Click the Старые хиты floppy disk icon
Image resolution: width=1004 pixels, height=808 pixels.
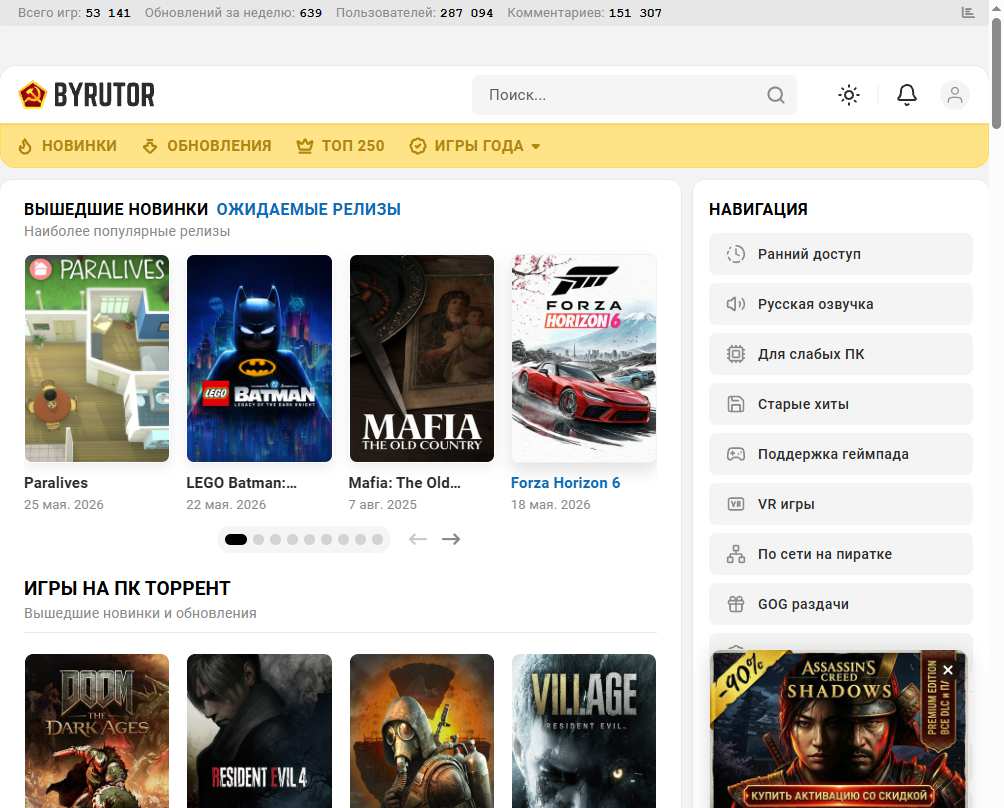(736, 404)
